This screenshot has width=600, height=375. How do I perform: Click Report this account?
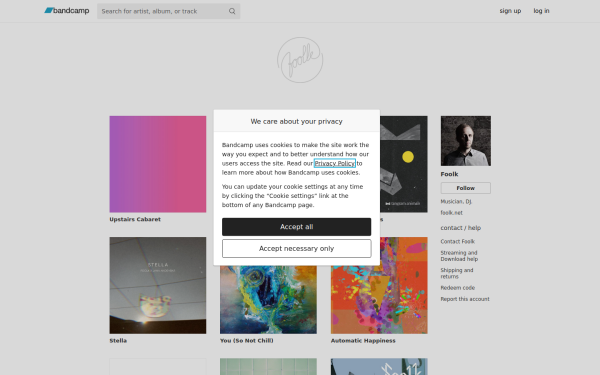tap(465, 299)
